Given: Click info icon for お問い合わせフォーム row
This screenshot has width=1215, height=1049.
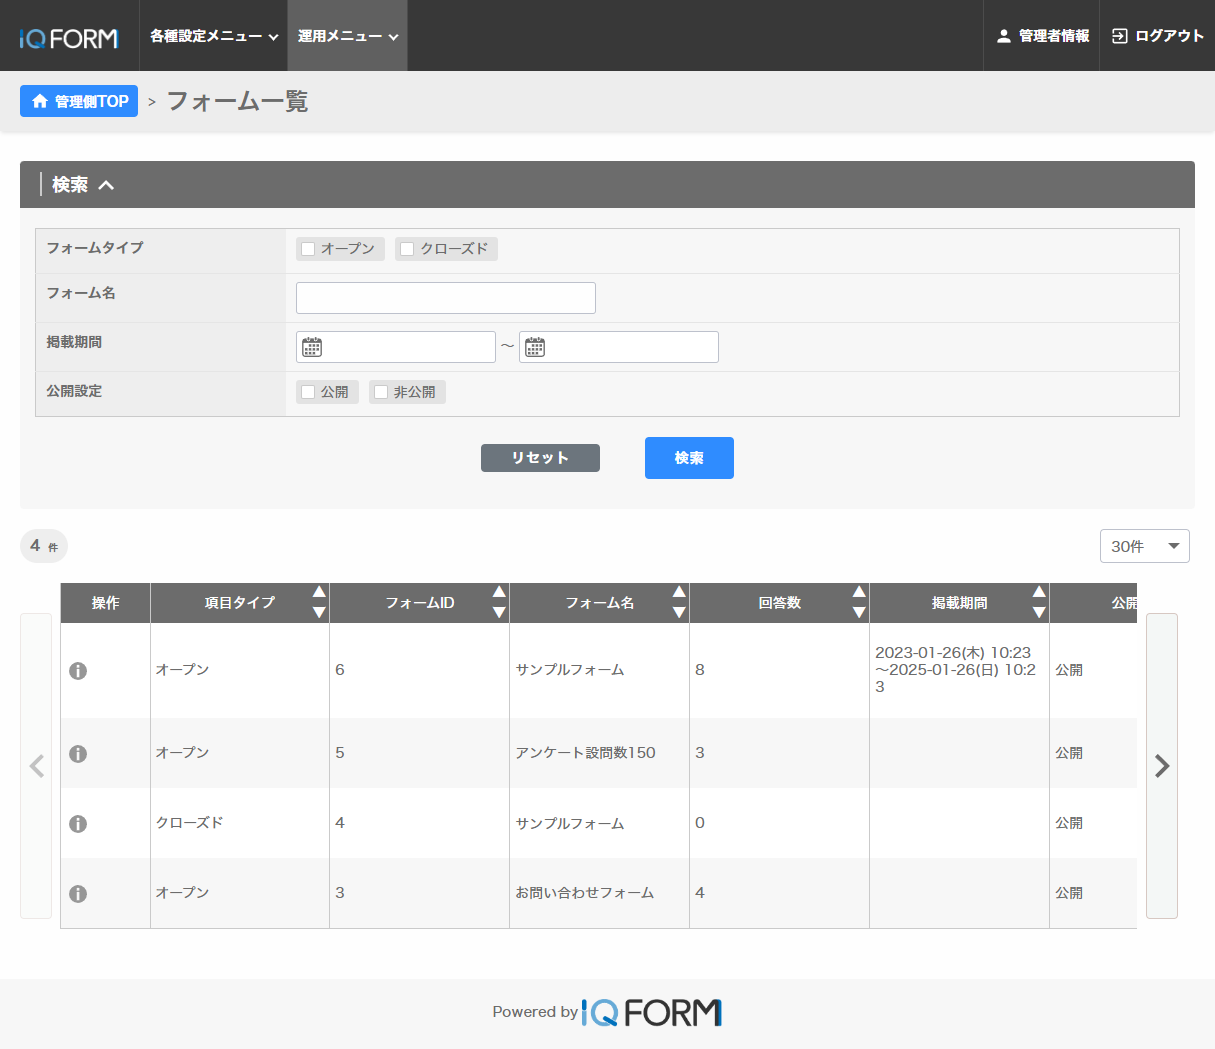Looking at the screenshot, I should pos(78,894).
